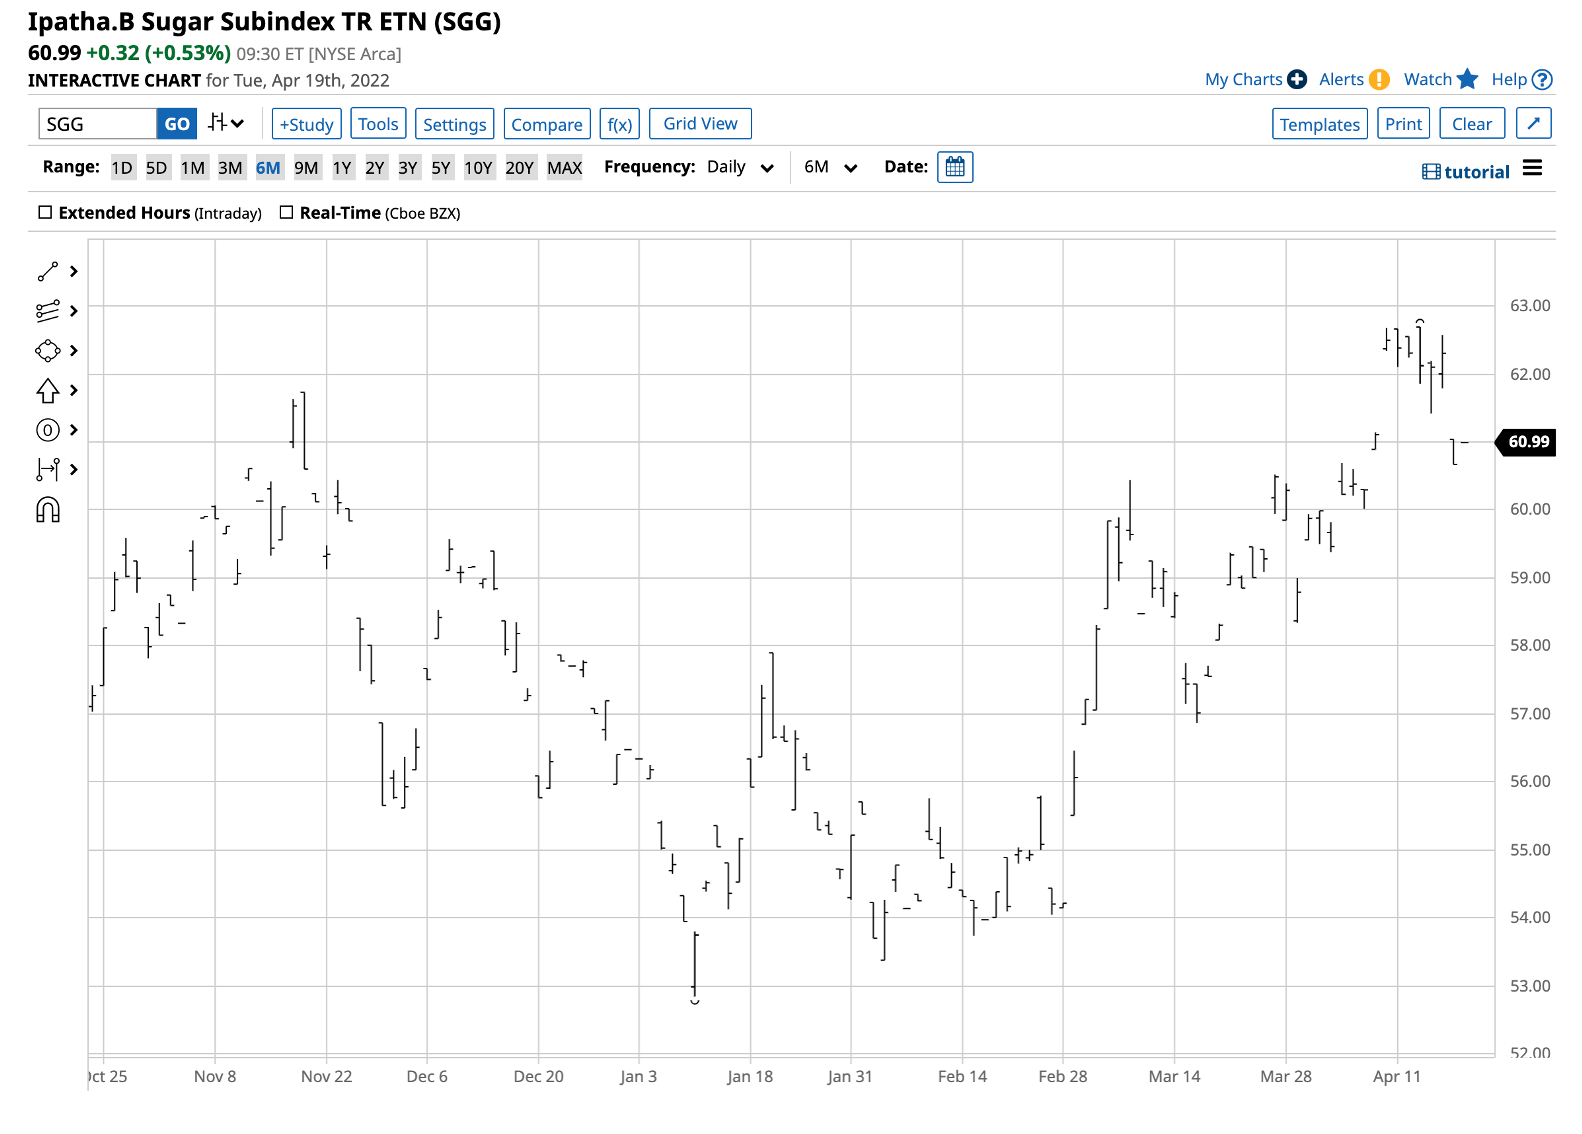Select the 1M range
The height and width of the screenshot is (1134, 1582).
[x=193, y=167]
